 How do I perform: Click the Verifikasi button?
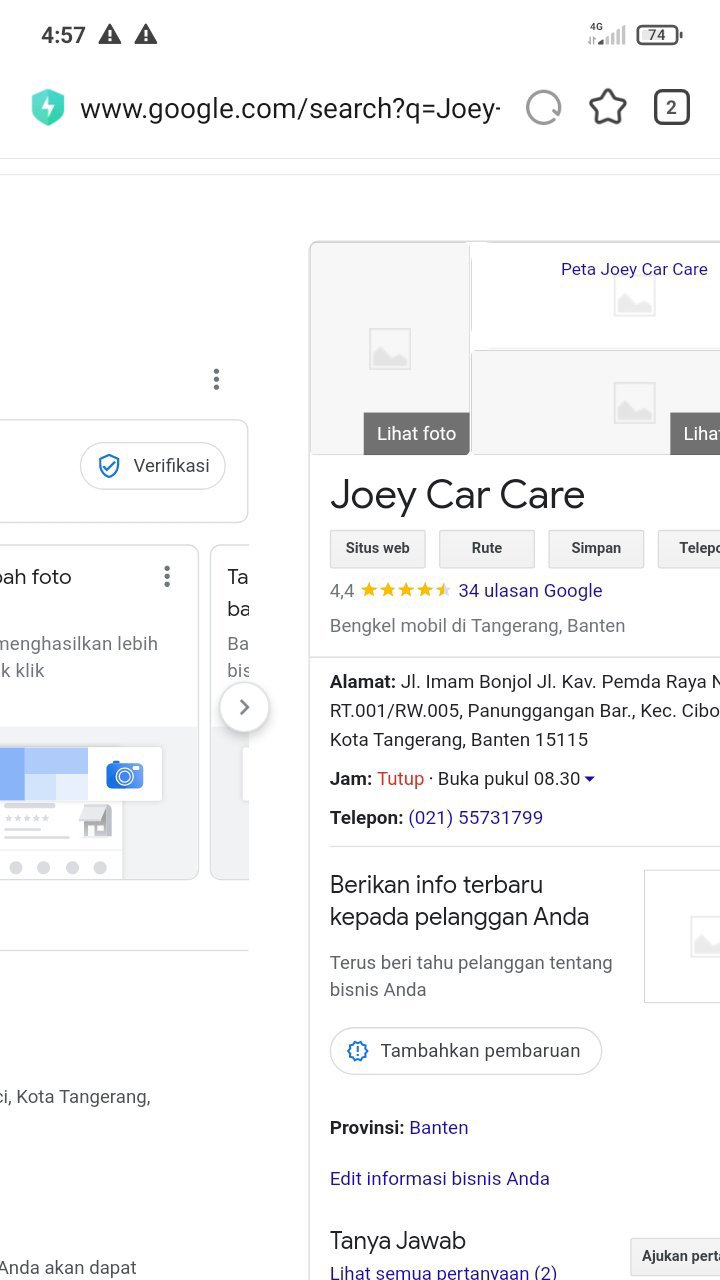click(x=153, y=466)
